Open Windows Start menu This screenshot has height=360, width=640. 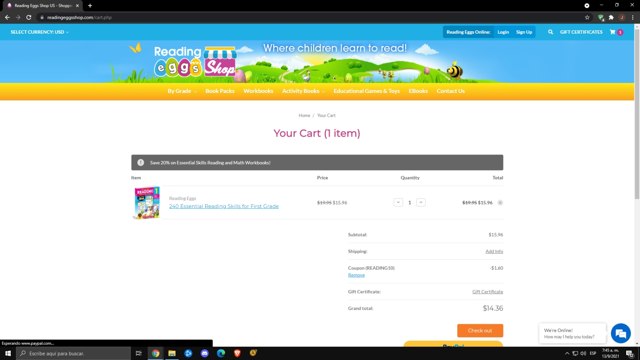pyautogui.click(x=8, y=353)
